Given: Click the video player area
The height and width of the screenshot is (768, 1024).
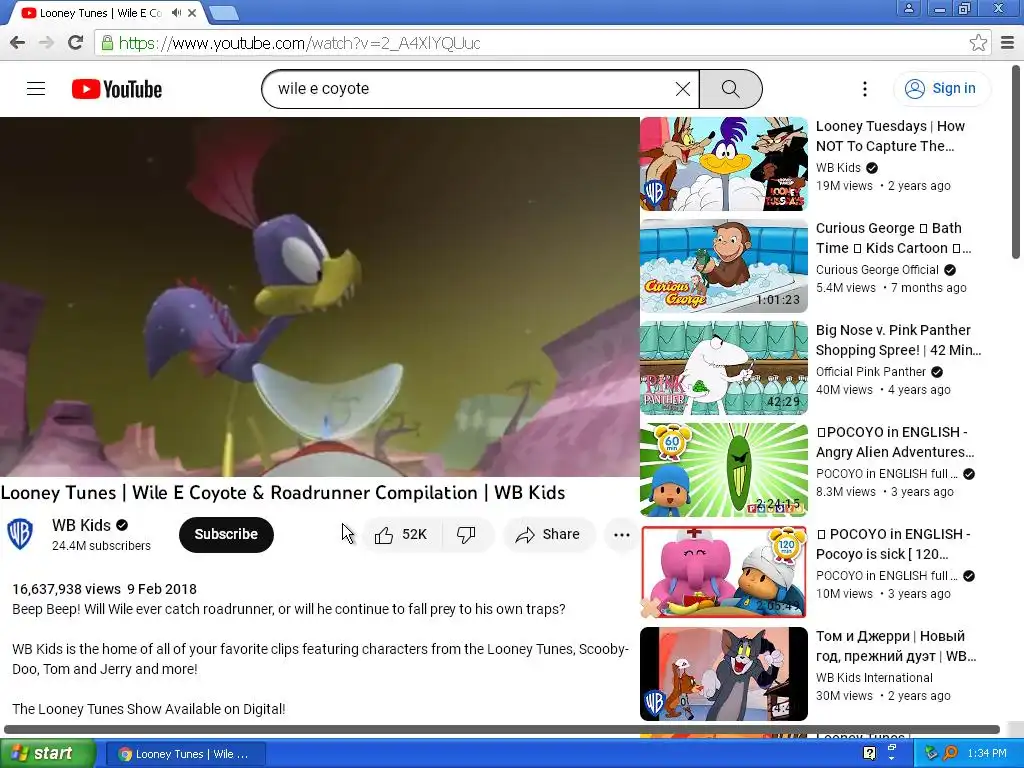Looking at the screenshot, I should (319, 297).
